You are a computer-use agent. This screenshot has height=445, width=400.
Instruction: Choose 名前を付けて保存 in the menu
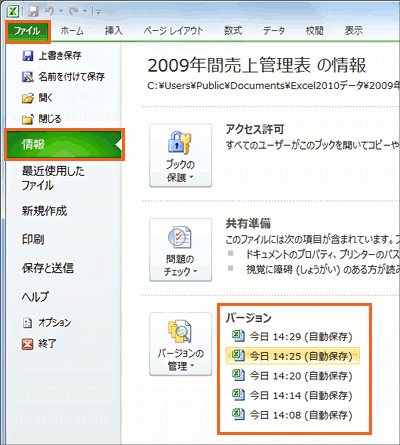[x=63, y=77]
